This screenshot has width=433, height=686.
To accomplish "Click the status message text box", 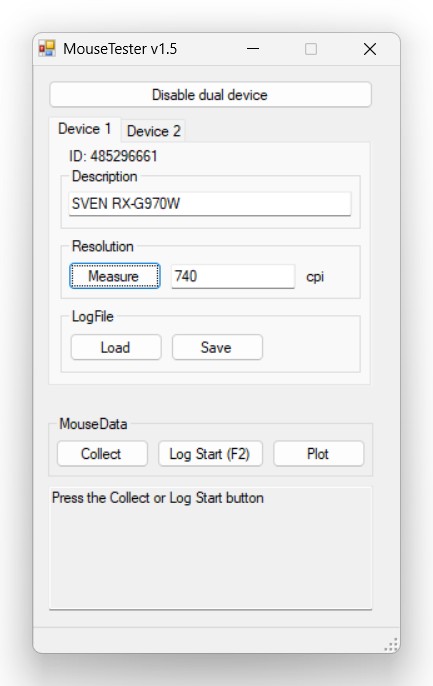I will point(210,548).
